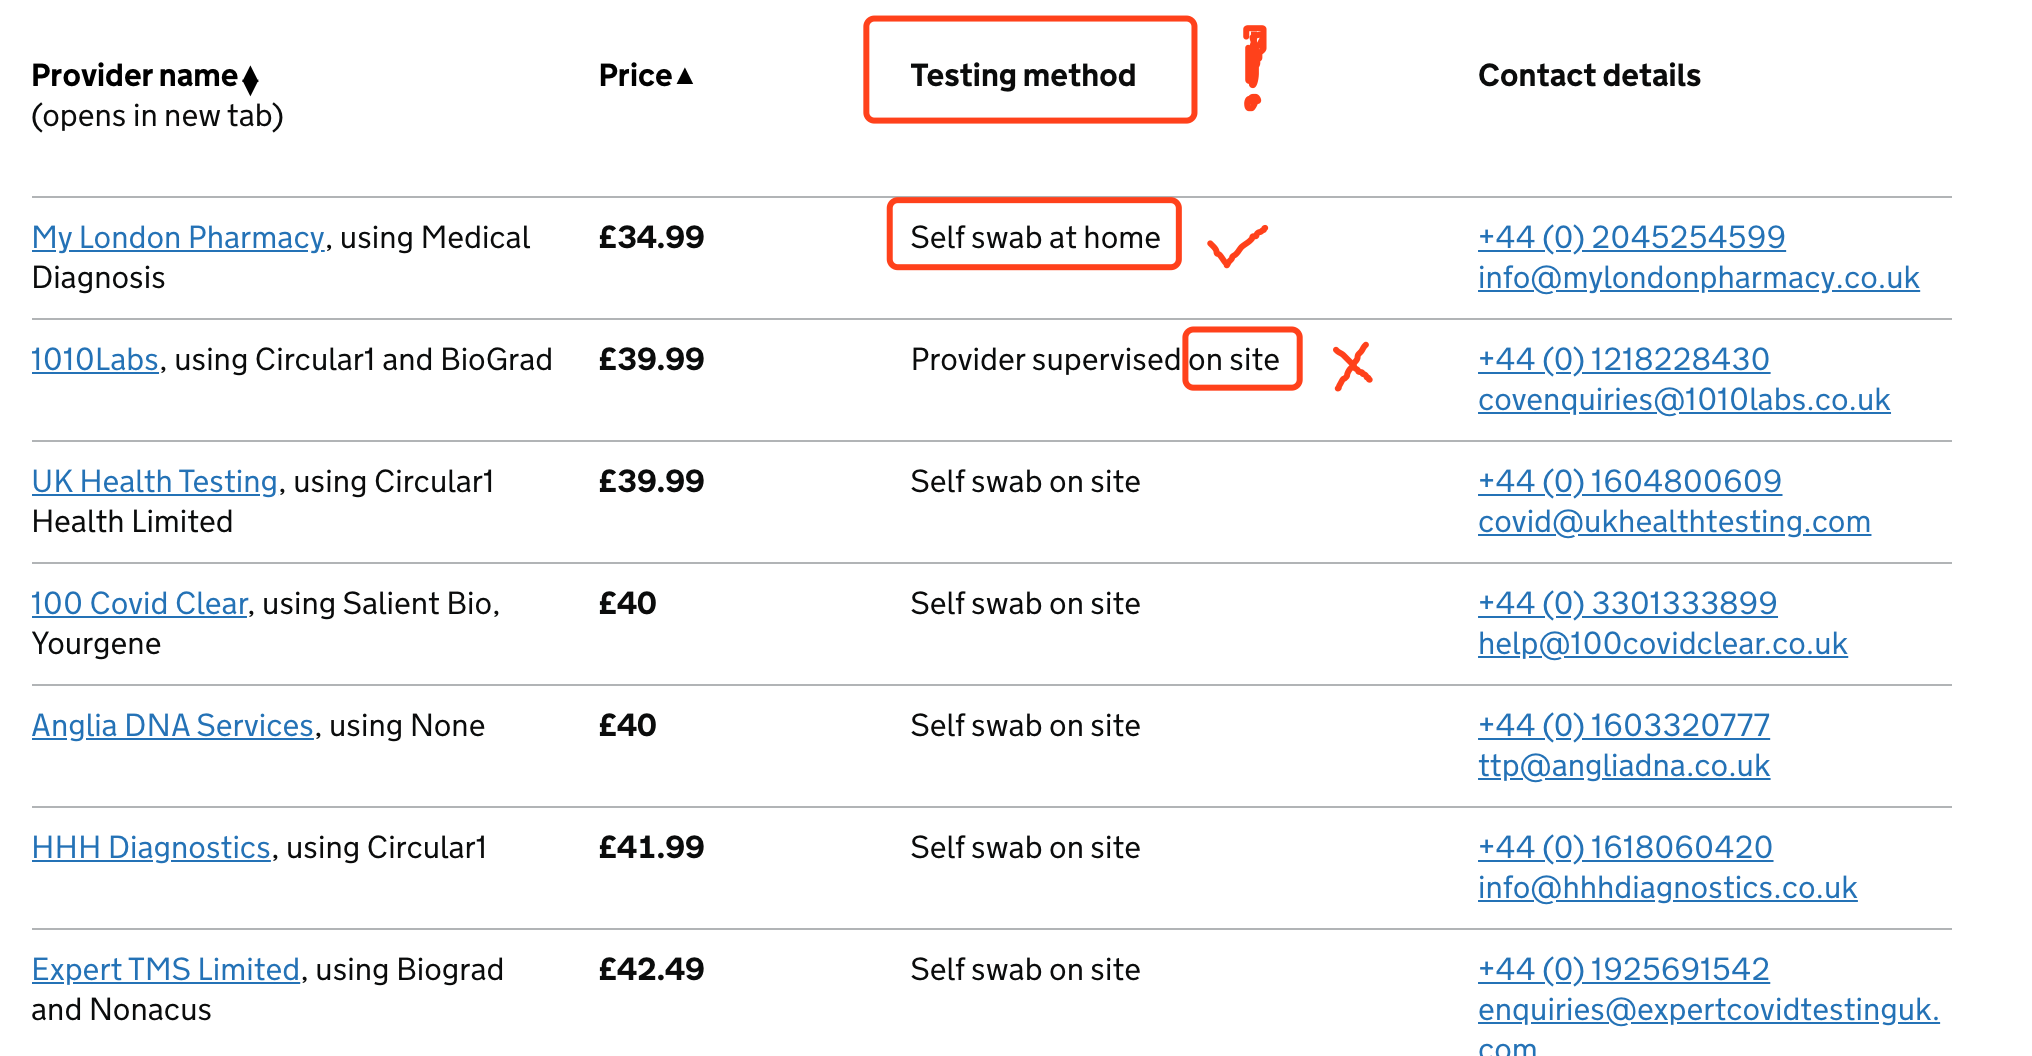Open Anglia DNA Services link
The width and height of the screenshot is (2032, 1056).
[x=172, y=726]
